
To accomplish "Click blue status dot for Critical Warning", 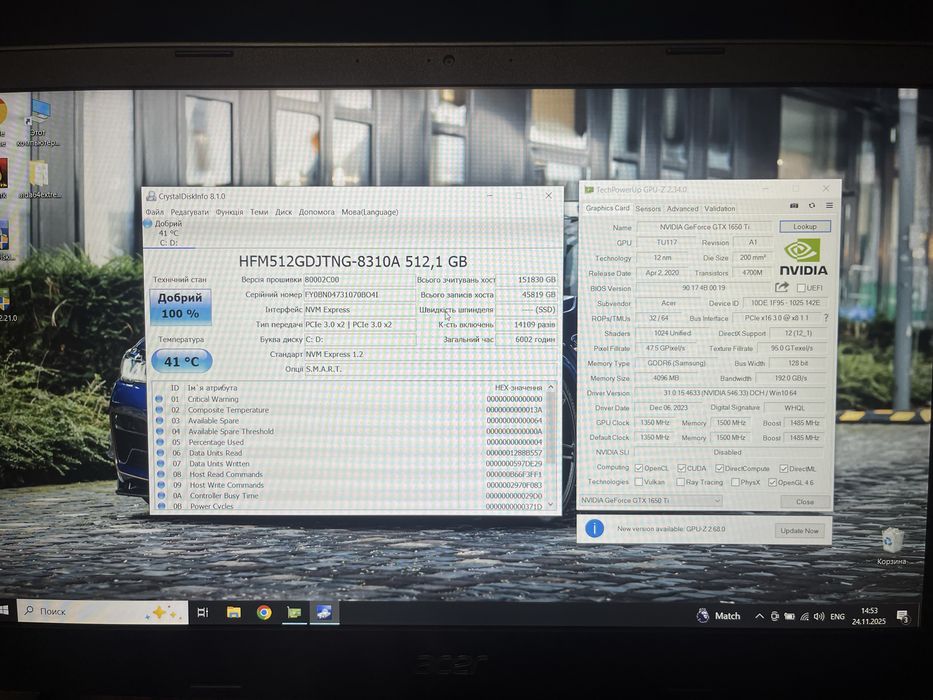I will [159, 399].
